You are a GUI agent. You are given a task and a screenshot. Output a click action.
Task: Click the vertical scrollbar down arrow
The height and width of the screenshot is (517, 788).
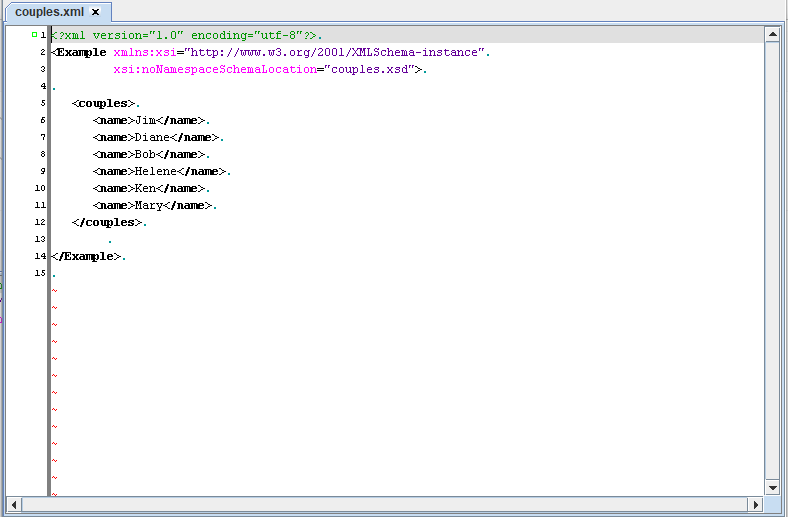(772, 487)
